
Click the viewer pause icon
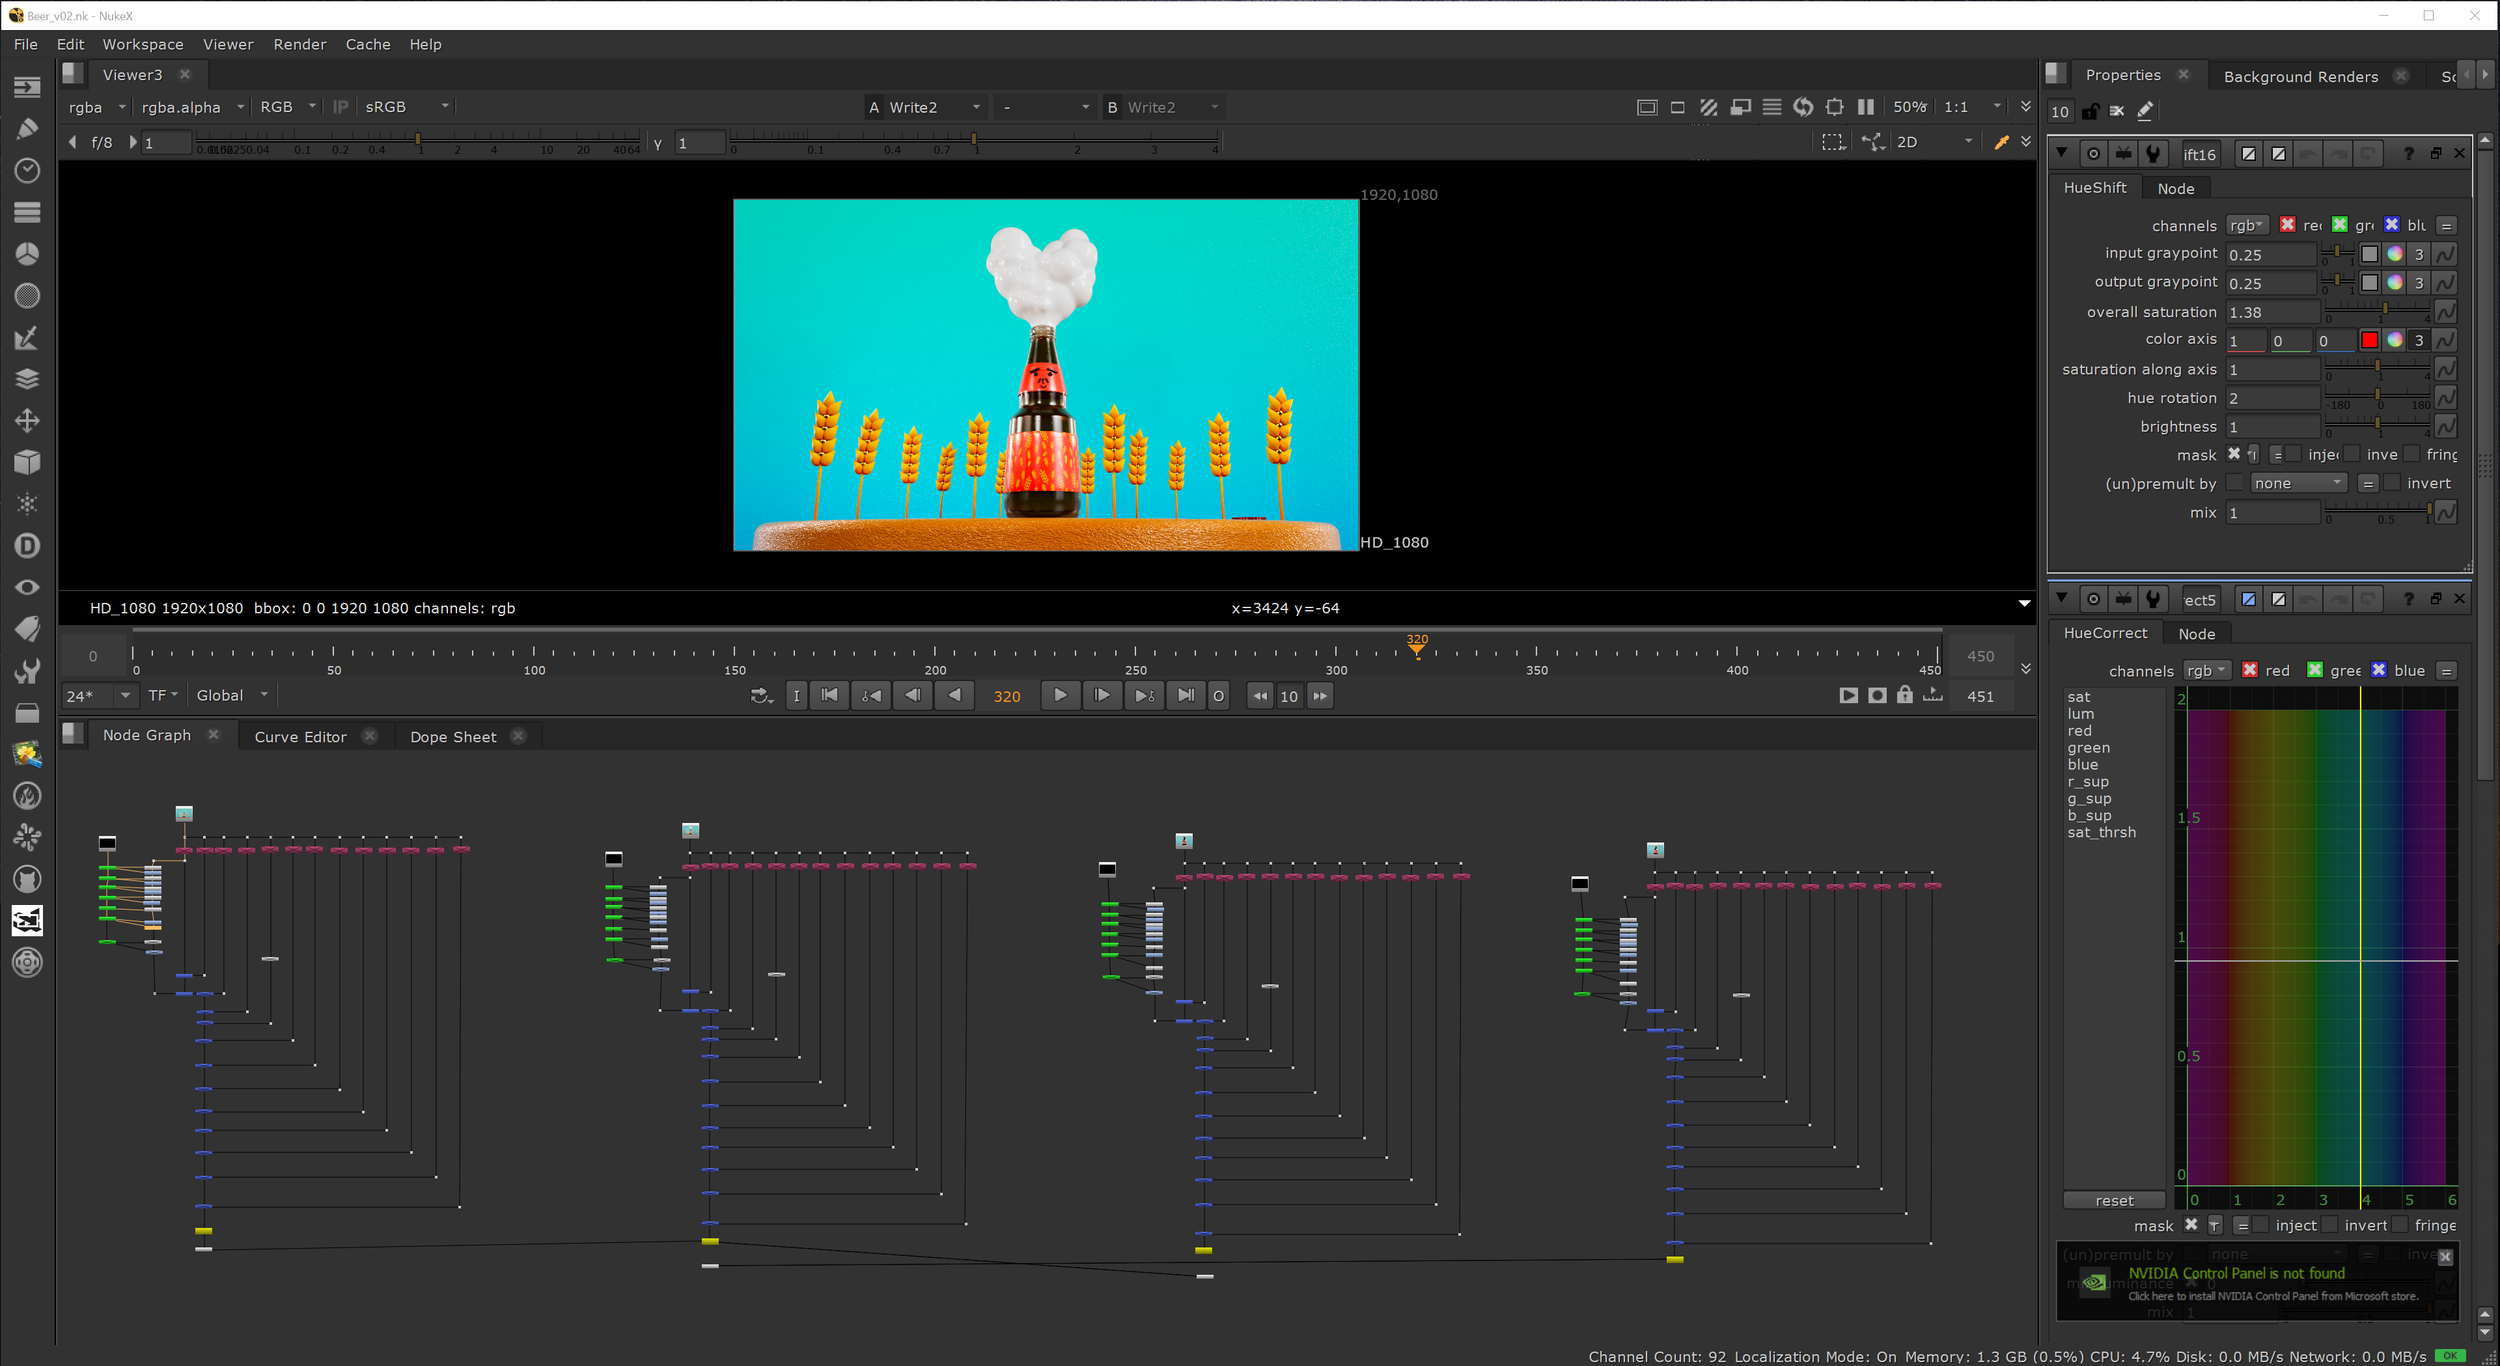point(1866,107)
